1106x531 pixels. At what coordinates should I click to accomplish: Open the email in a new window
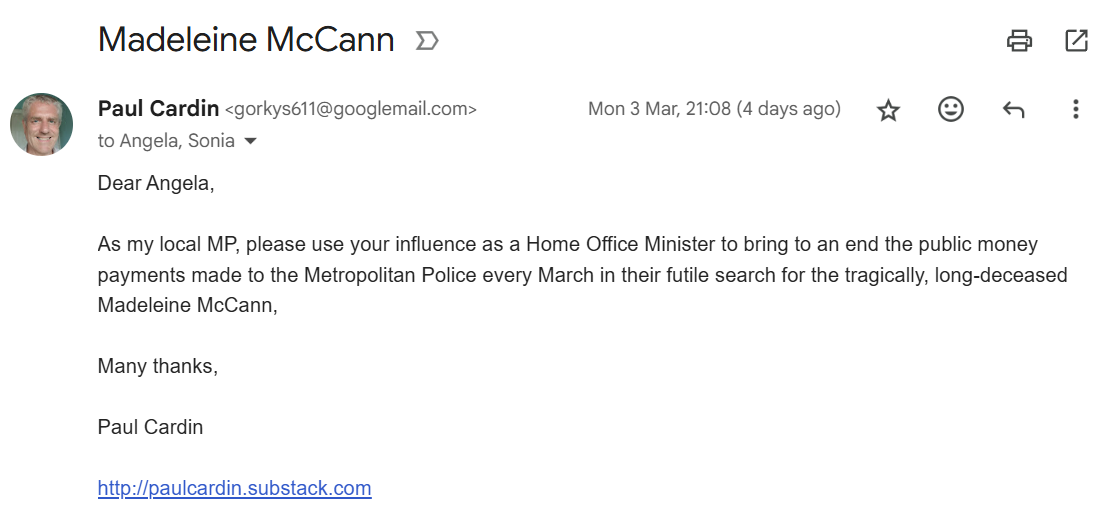click(x=1076, y=41)
